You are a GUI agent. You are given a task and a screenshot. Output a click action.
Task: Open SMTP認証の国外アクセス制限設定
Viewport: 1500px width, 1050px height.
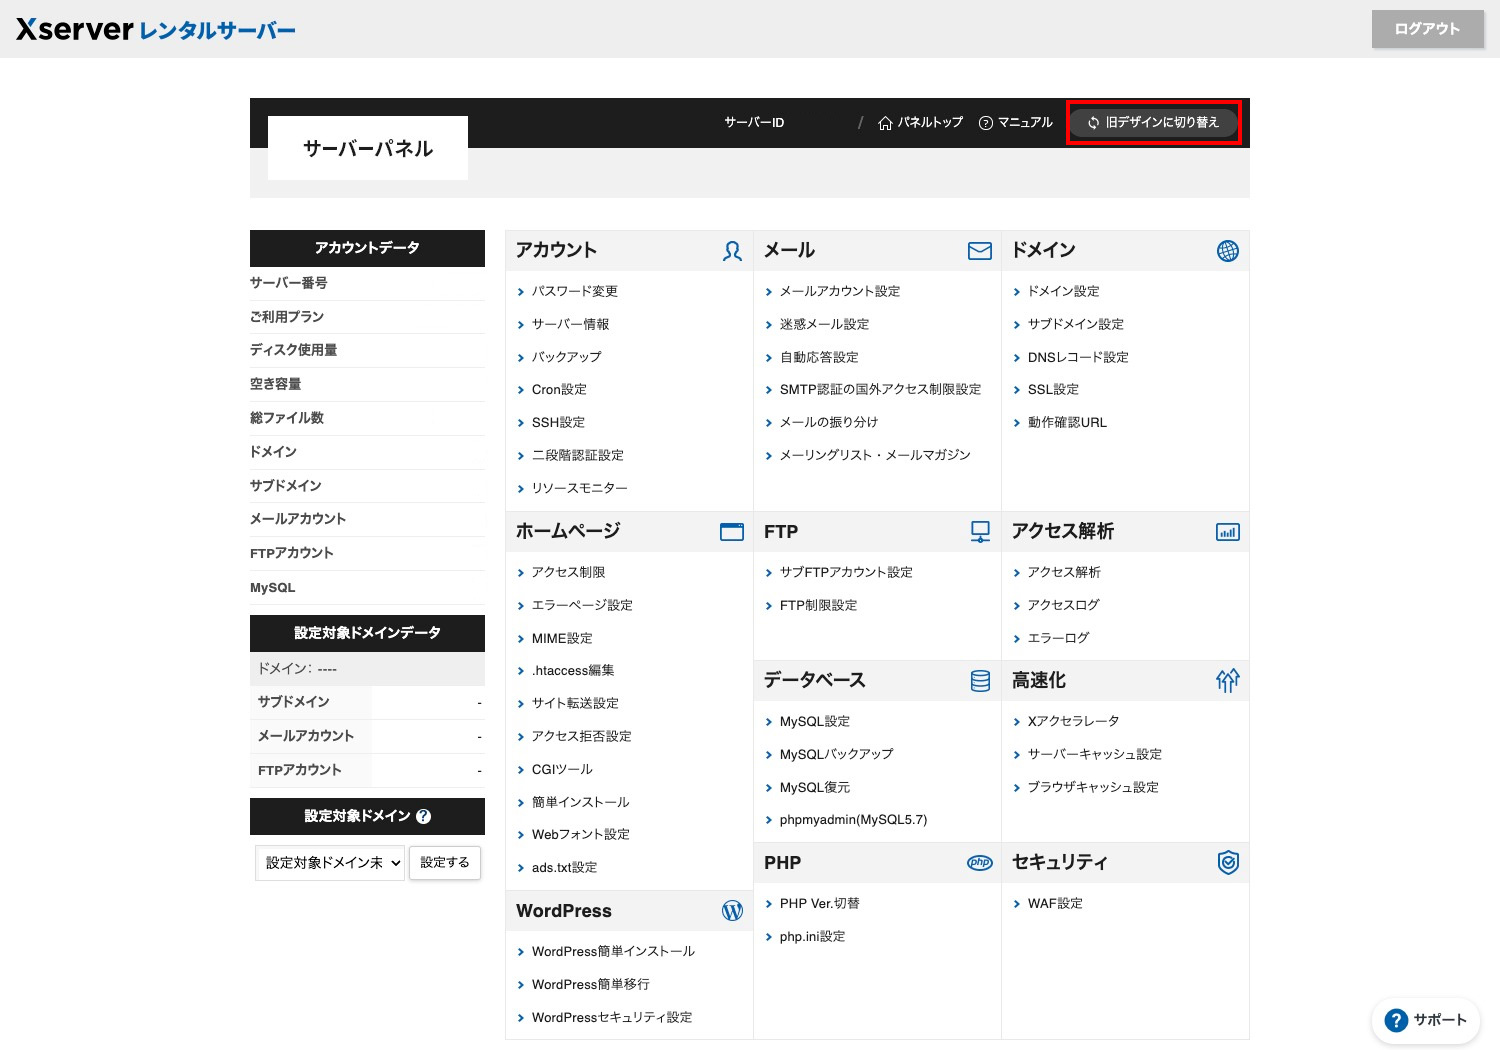pyautogui.click(x=881, y=390)
